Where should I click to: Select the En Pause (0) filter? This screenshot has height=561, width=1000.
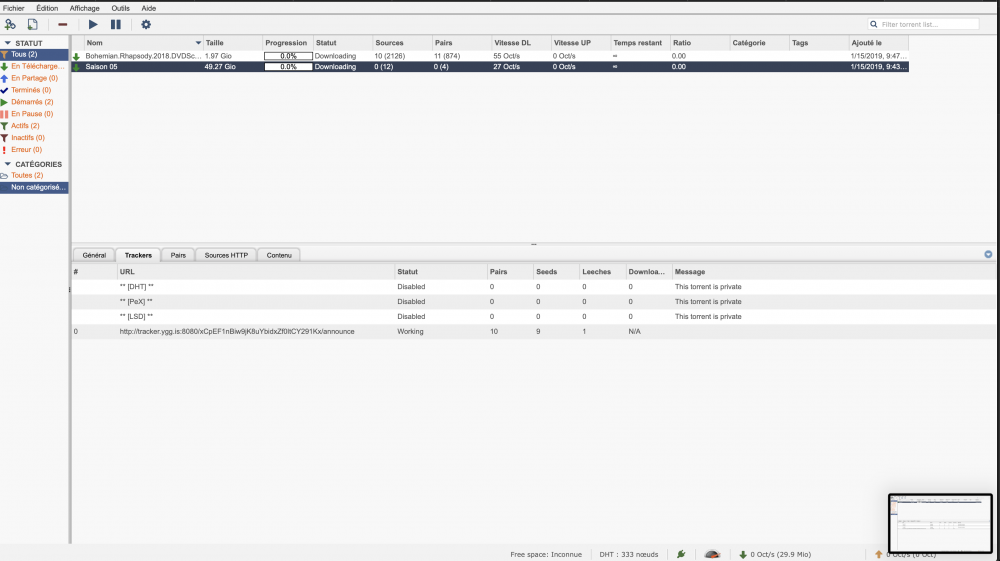pos(34,113)
